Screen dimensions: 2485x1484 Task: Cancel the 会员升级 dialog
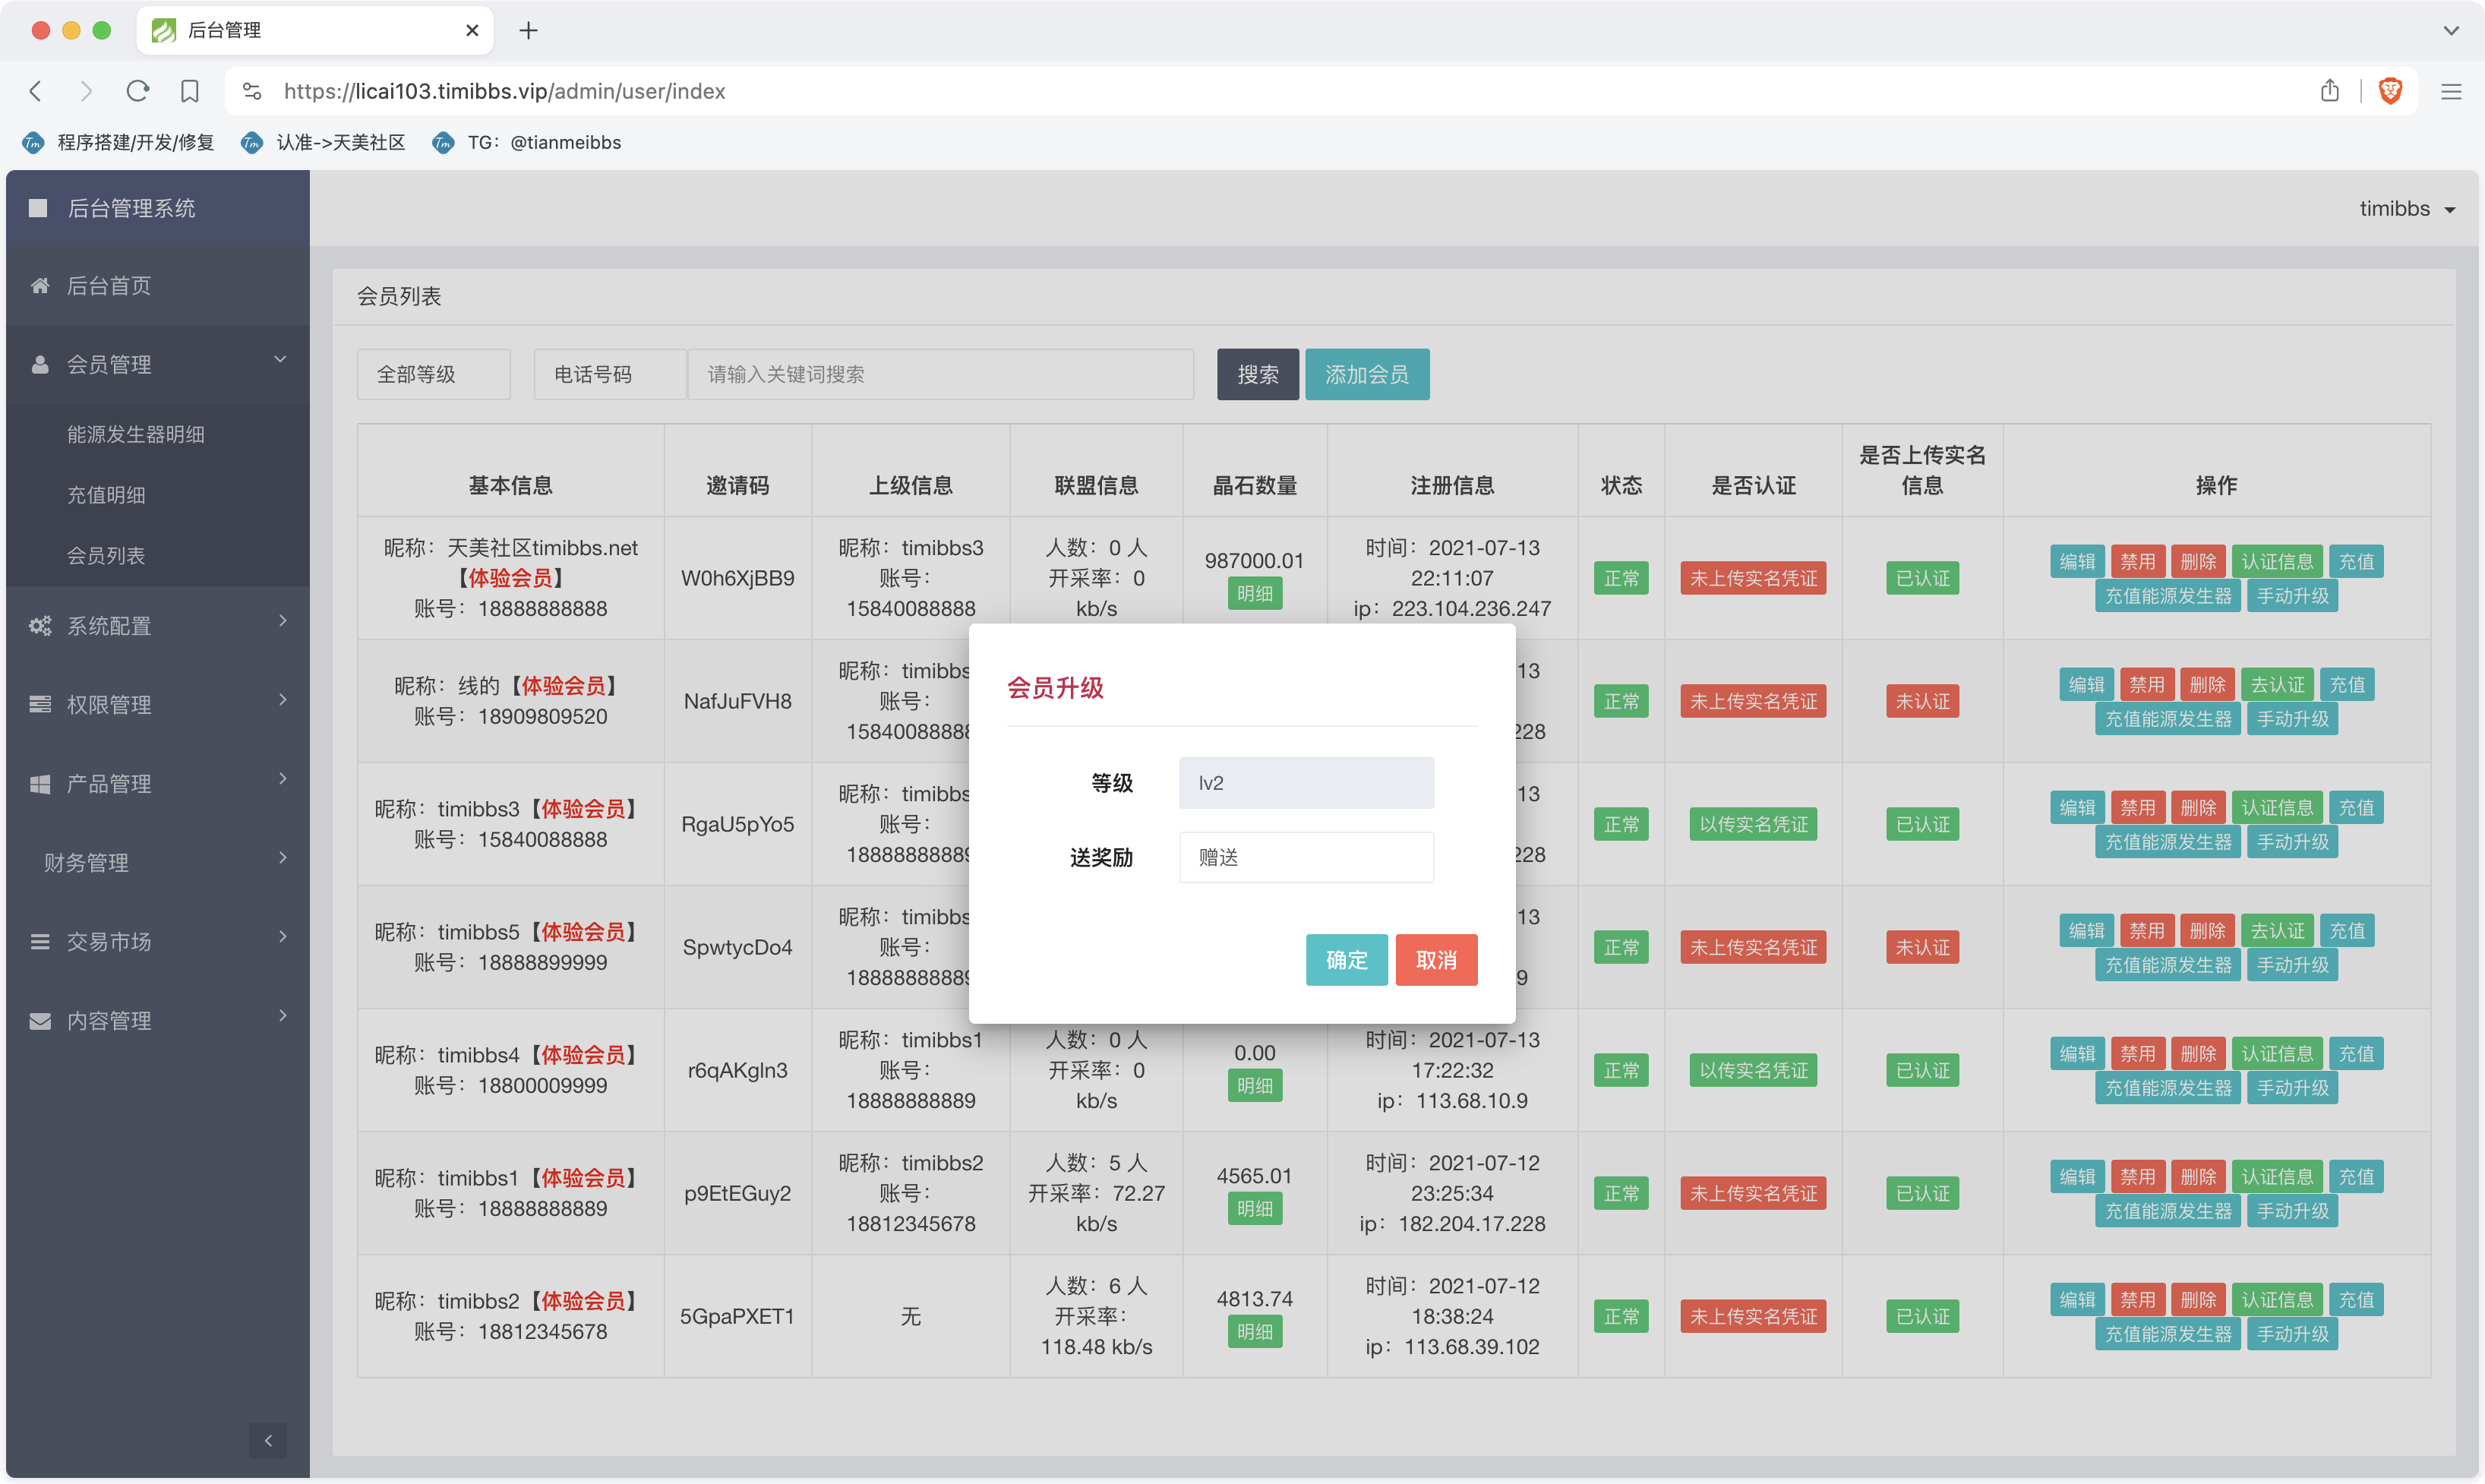point(1436,960)
